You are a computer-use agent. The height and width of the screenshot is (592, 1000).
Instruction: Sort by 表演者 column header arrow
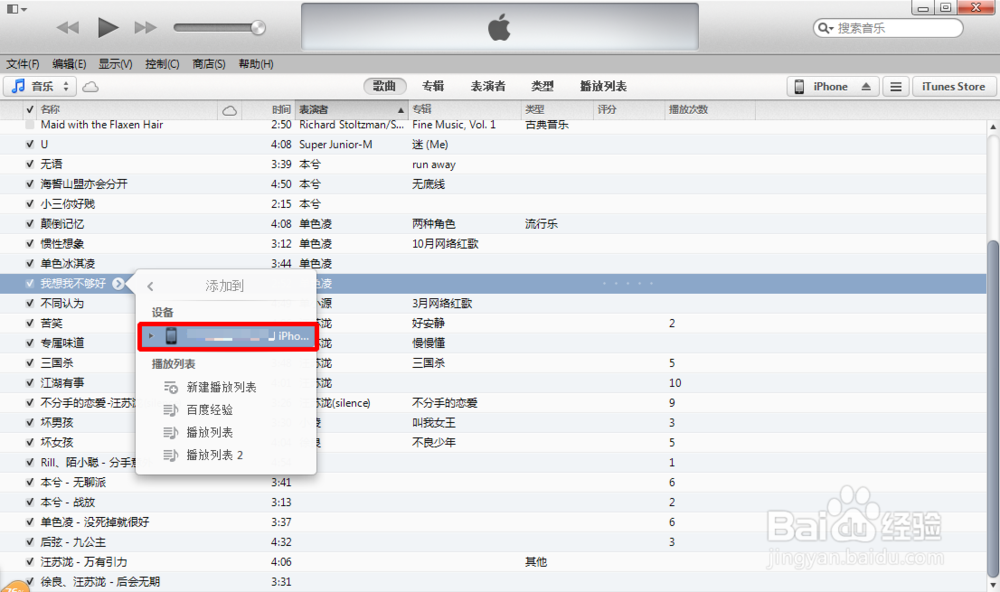(401, 110)
